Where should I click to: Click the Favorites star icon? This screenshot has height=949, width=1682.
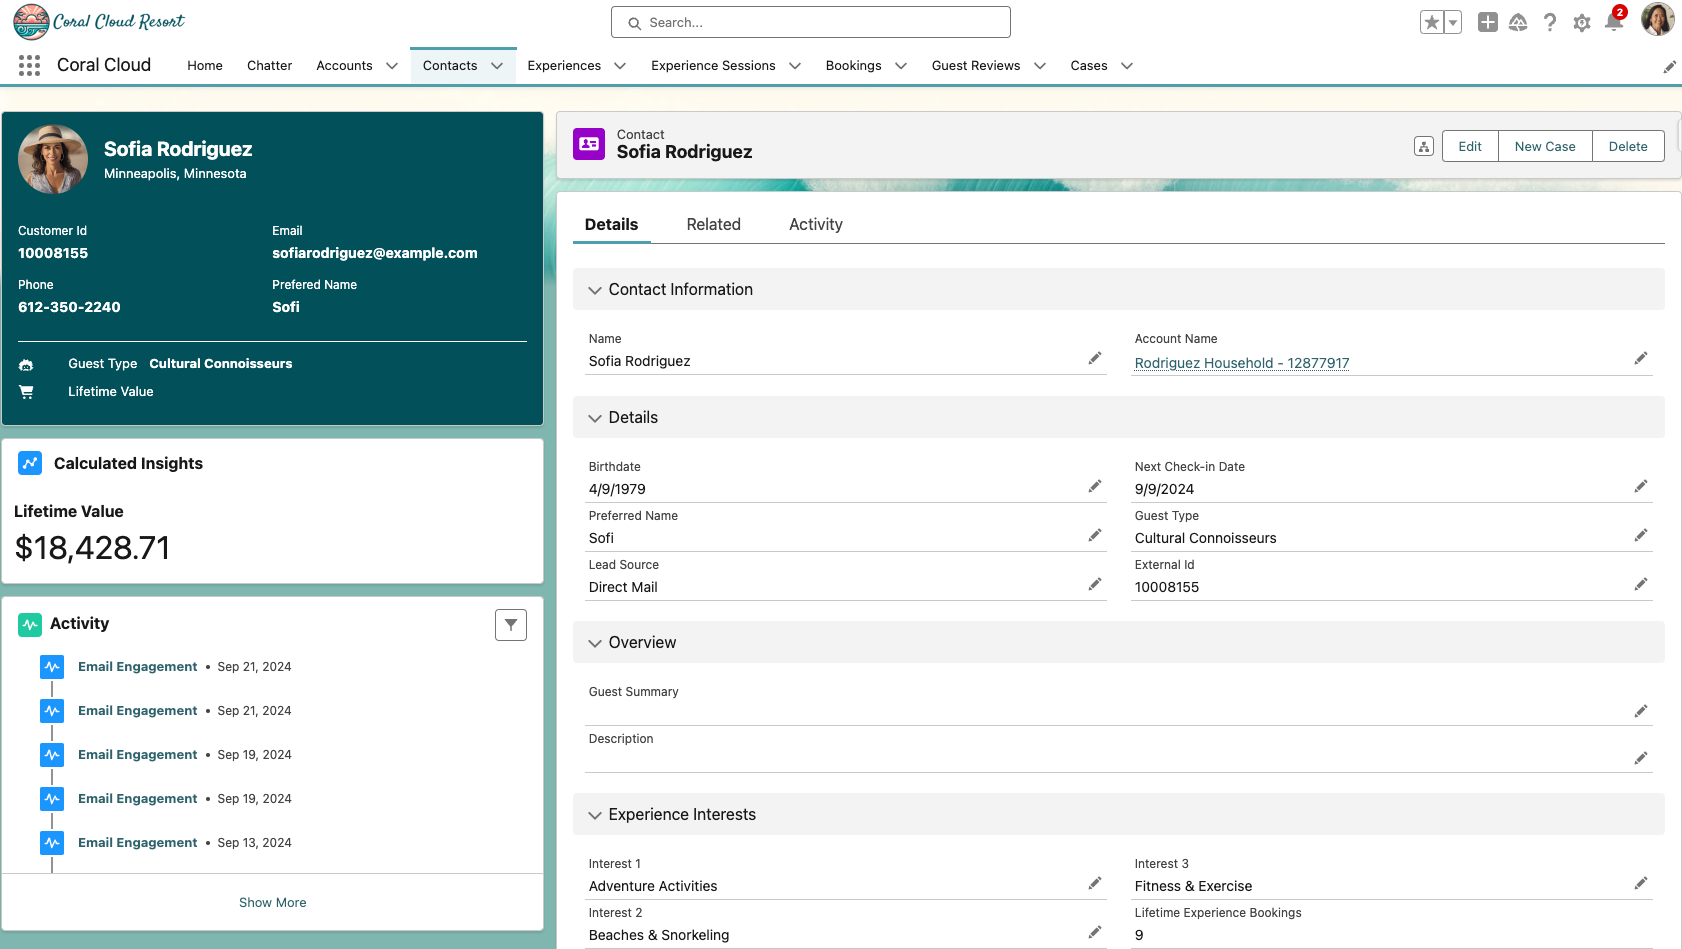[x=1432, y=22]
